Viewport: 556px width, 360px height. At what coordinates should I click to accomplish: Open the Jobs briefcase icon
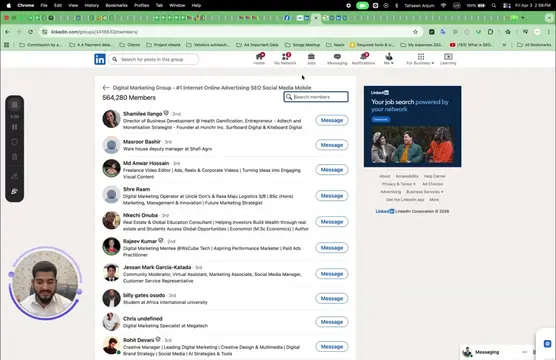[311, 59]
